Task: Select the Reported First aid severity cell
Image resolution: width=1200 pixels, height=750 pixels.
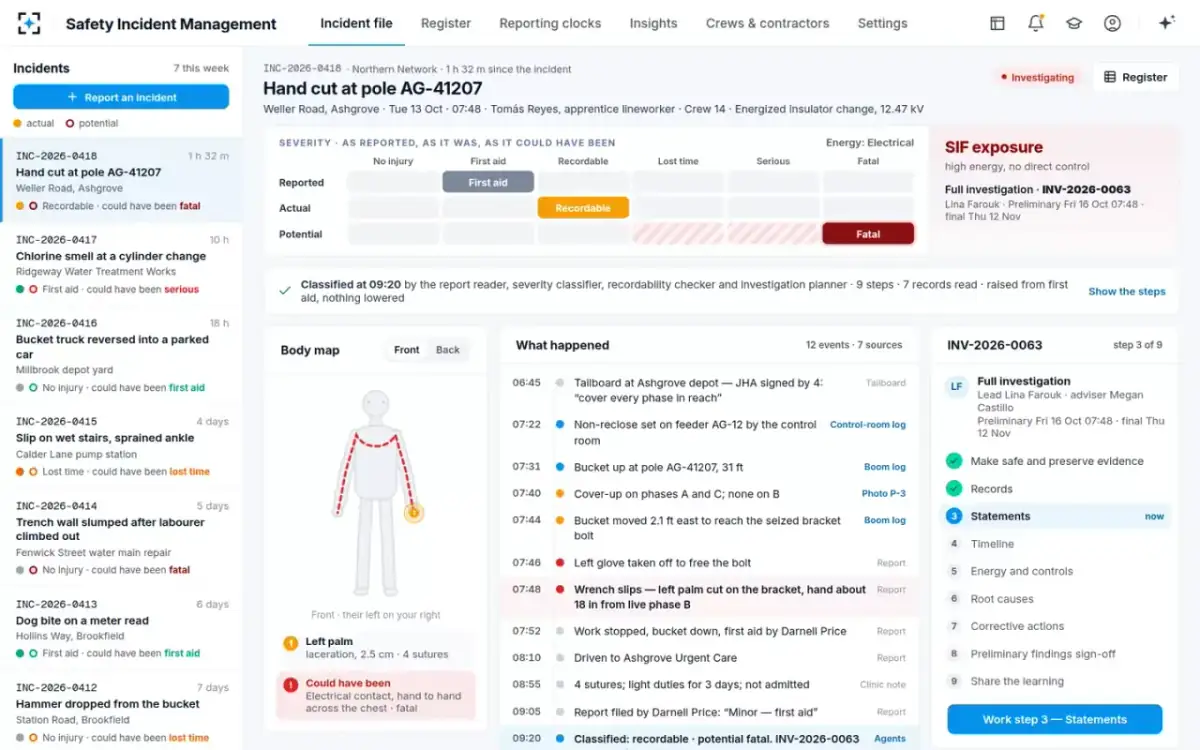Action: (488, 182)
